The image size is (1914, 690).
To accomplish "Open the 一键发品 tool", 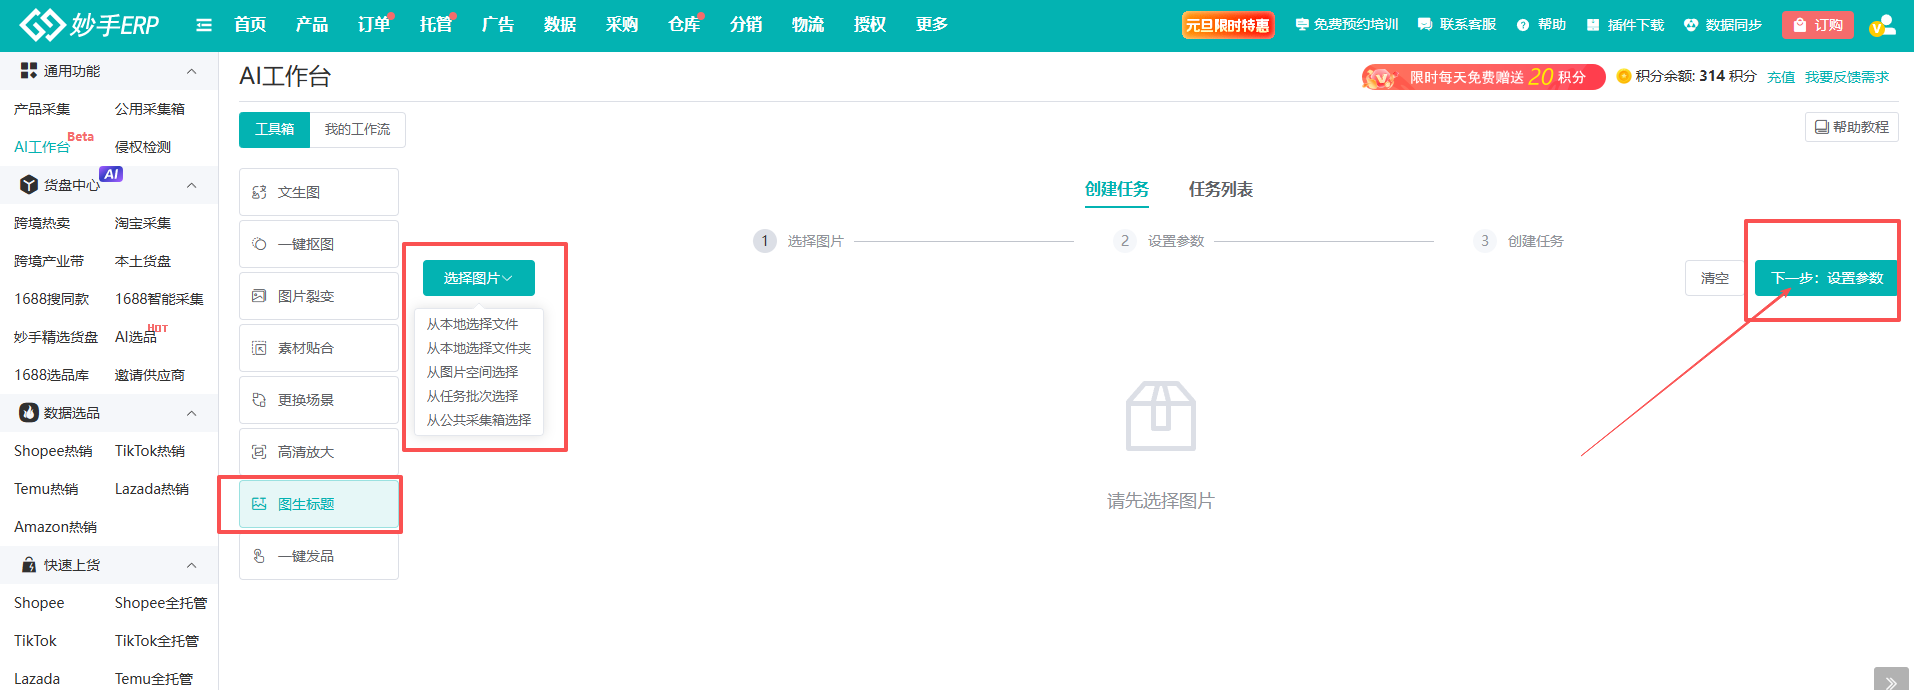I will 319,556.
